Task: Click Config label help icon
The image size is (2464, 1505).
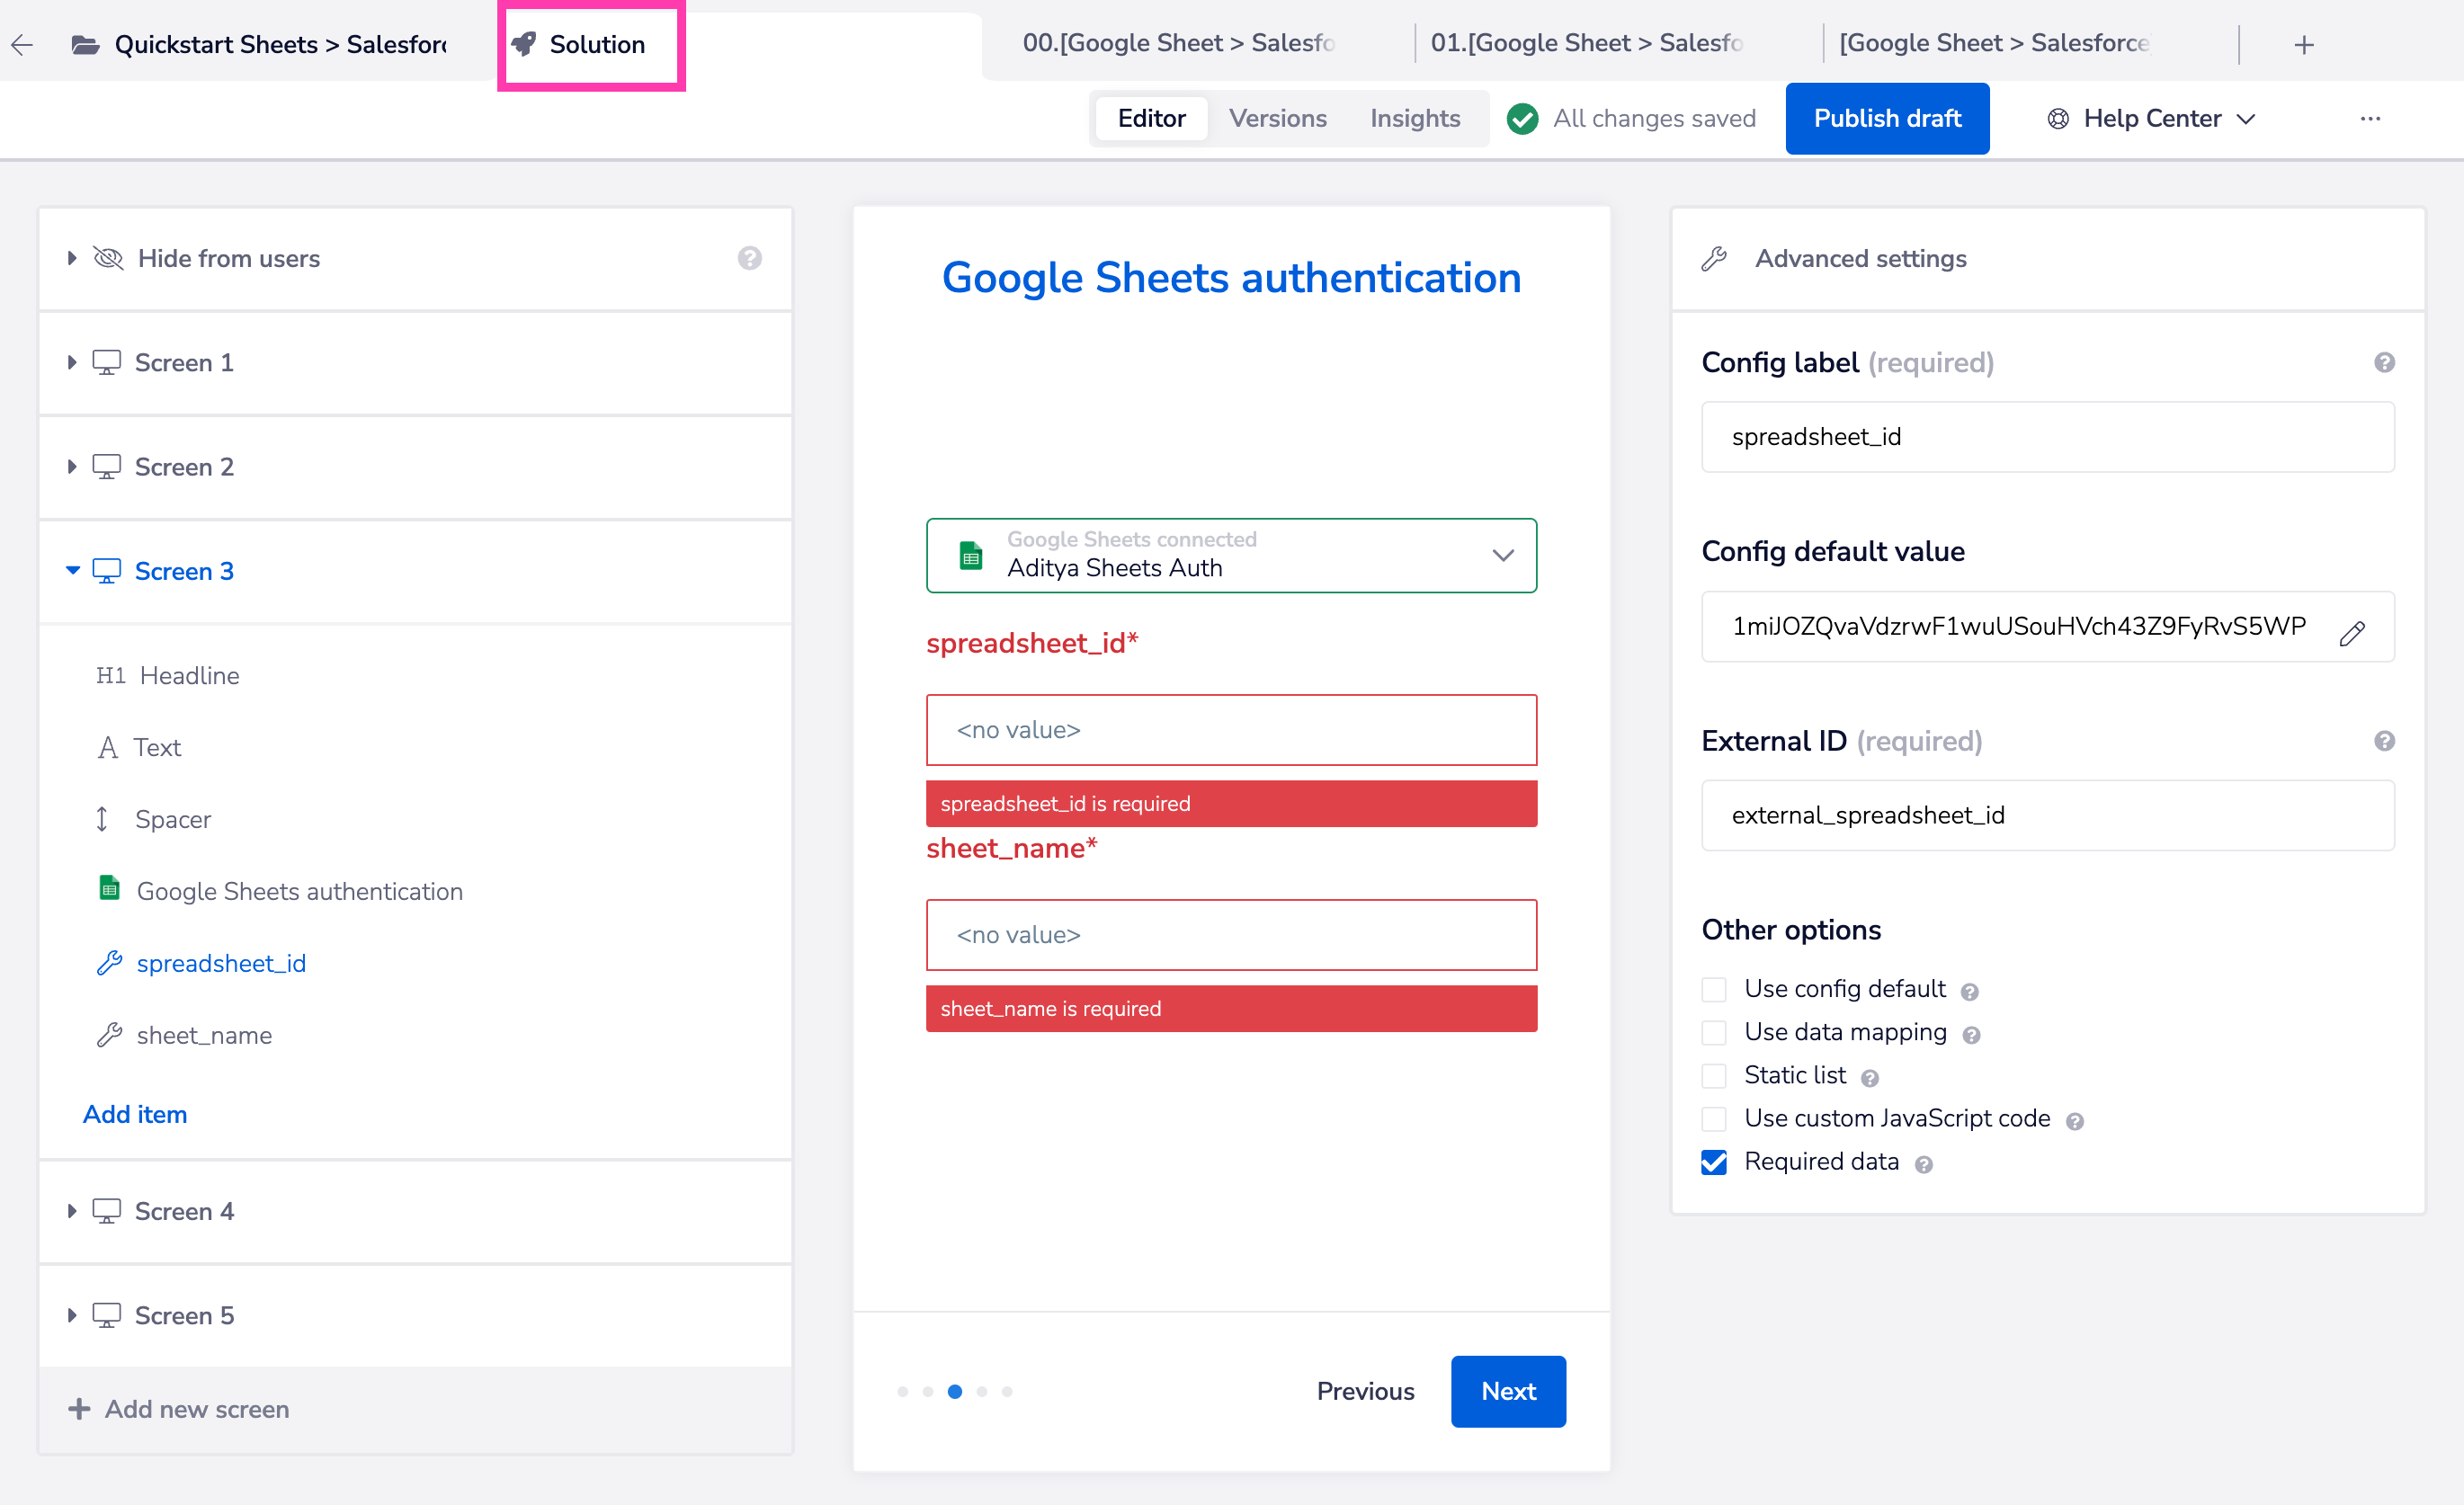Action: click(2384, 362)
